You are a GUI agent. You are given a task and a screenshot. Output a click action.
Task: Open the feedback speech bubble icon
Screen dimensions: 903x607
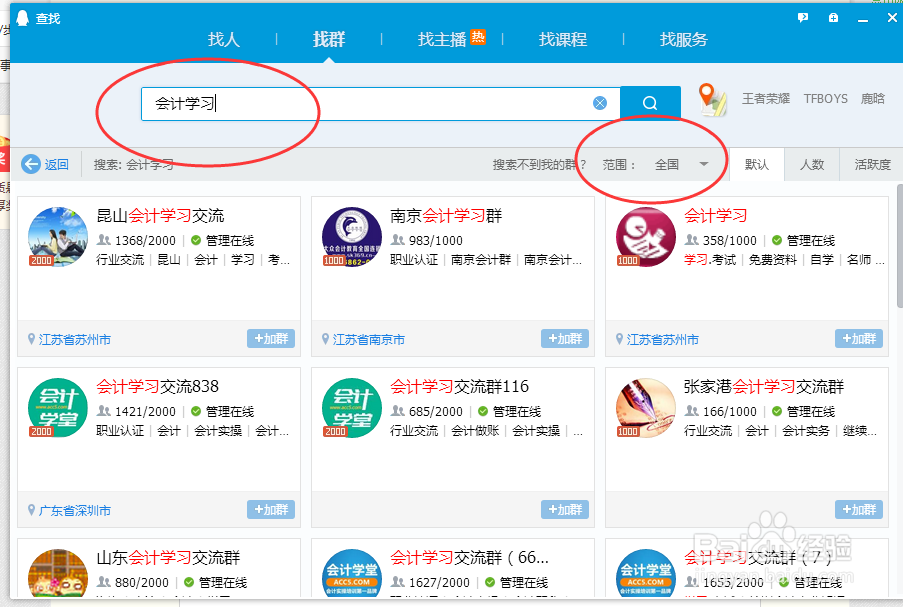pyautogui.click(x=803, y=18)
